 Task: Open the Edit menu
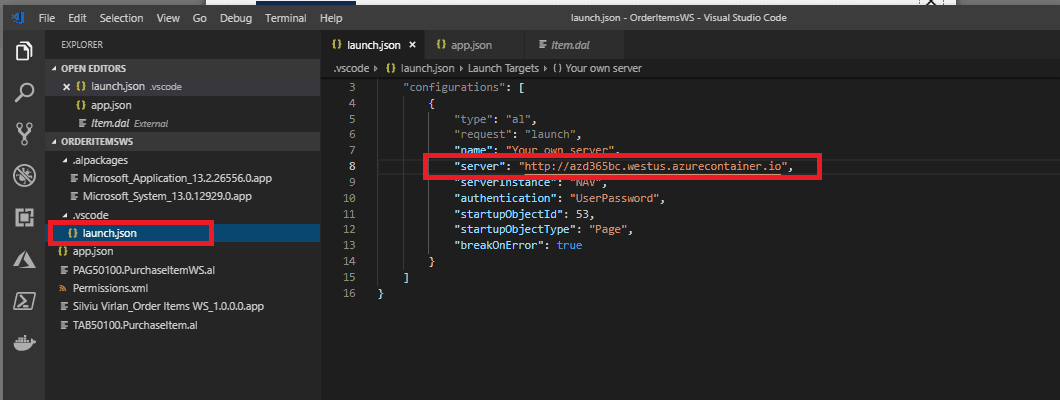pyautogui.click(x=78, y=18)
